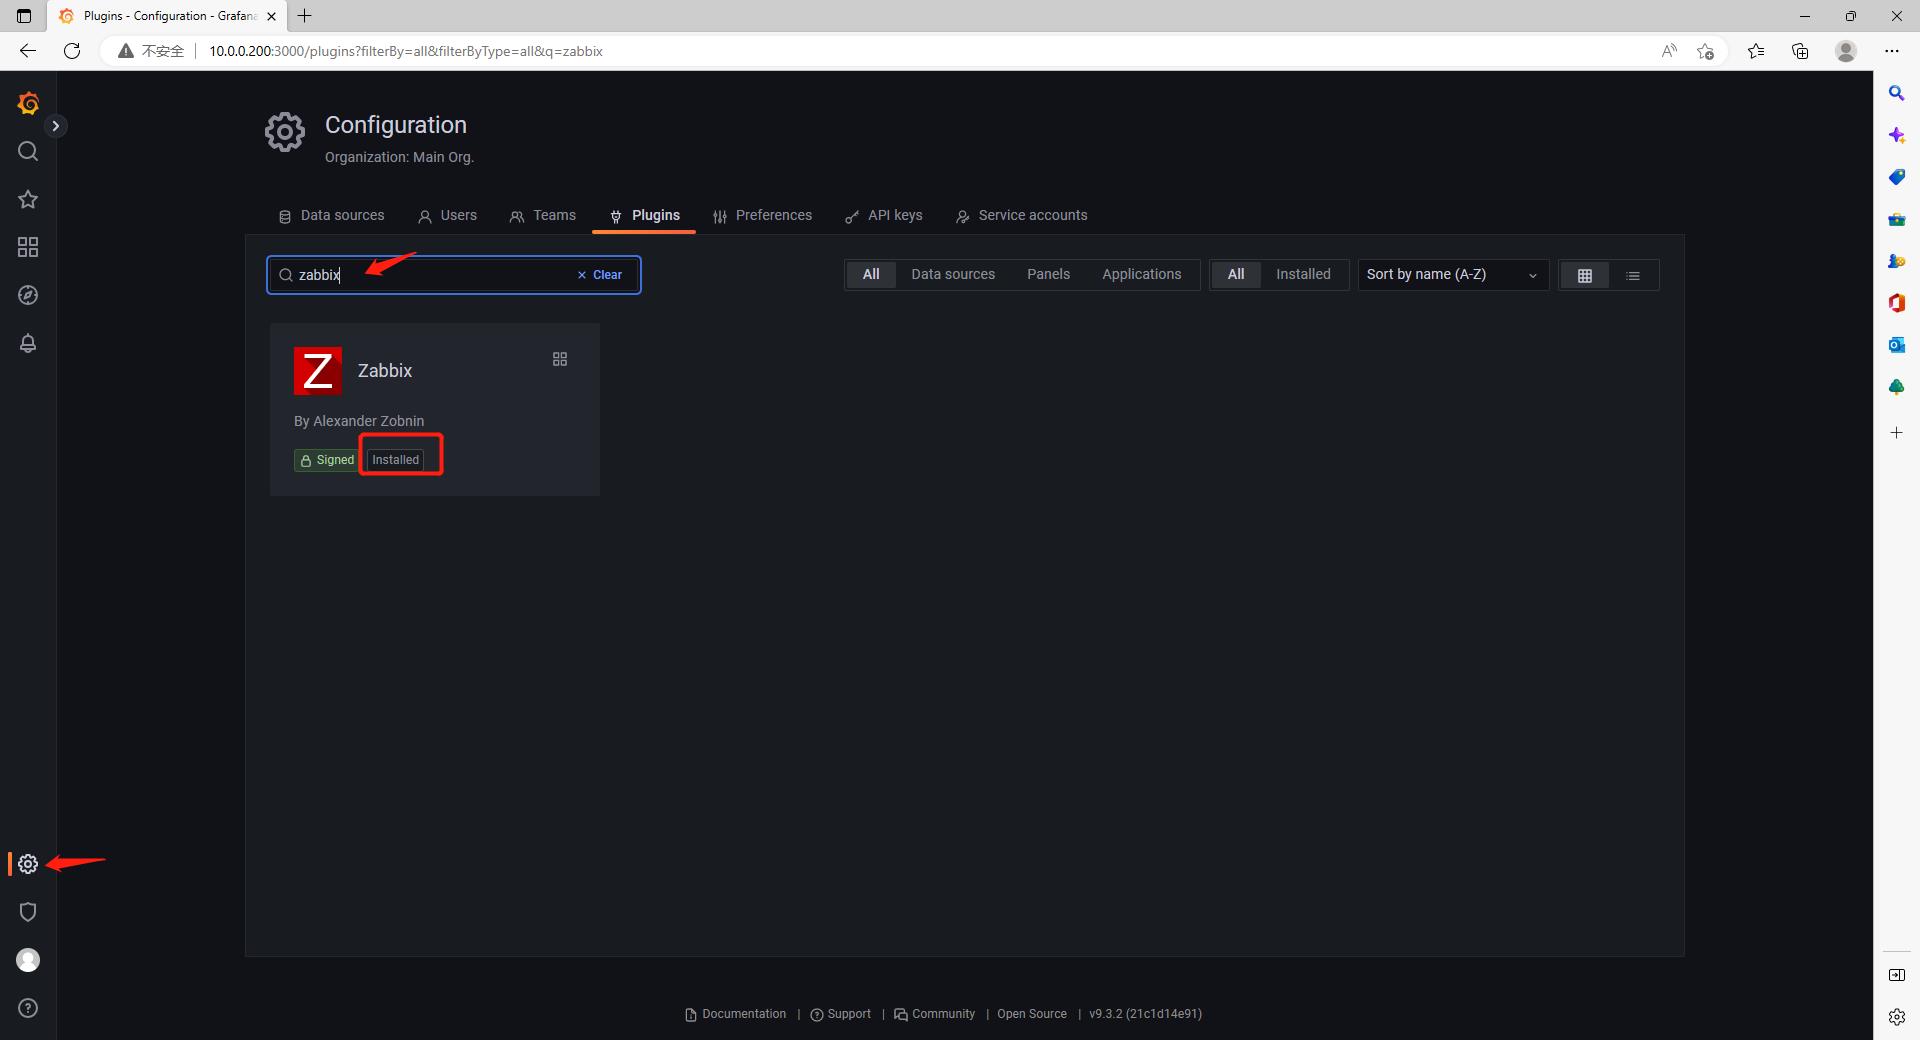The width and height of the screenshot is (1920, 1040).
Task: Open the Edge sidebar Copilot sparkle icon
Action: (x=1896, y=135)
